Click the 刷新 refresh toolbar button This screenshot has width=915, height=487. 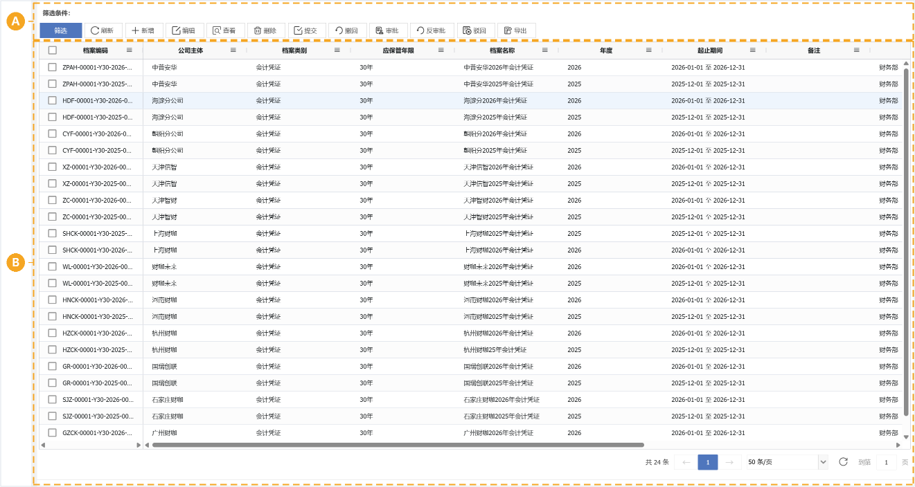(x=103, y=30)
